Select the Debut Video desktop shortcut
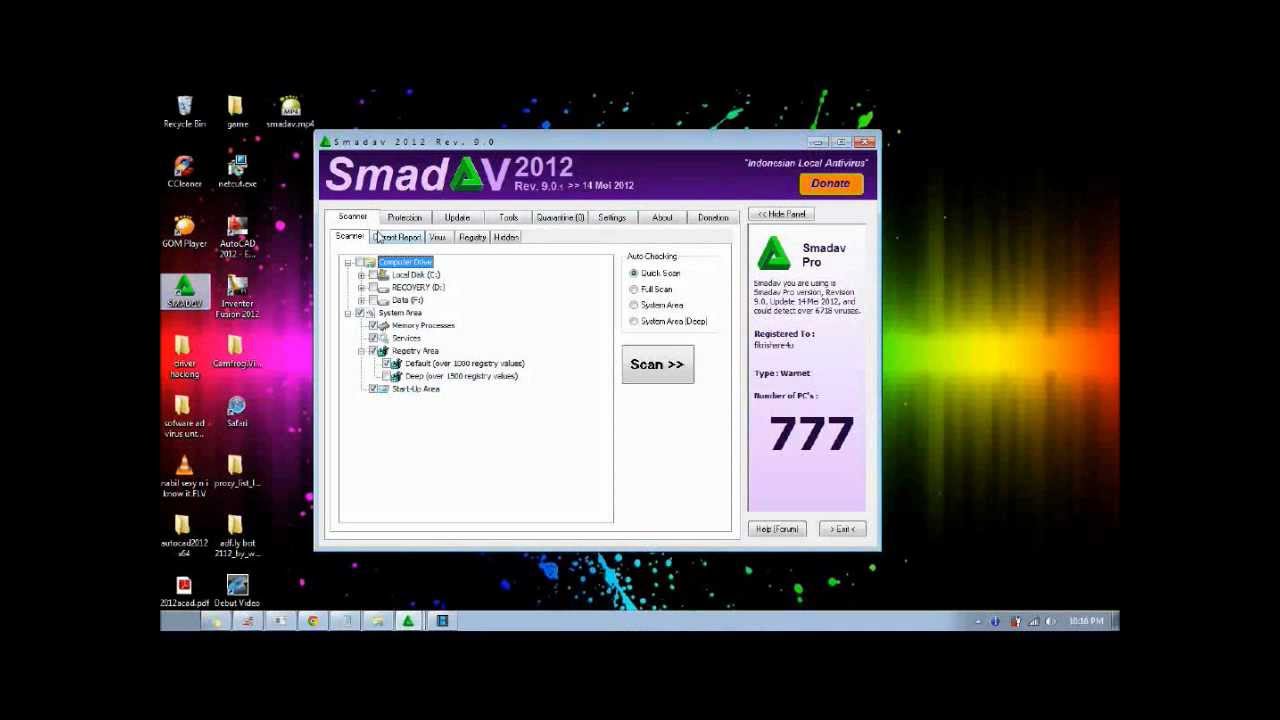Screen dimensions: 1280x720 [x=237, y=592]
